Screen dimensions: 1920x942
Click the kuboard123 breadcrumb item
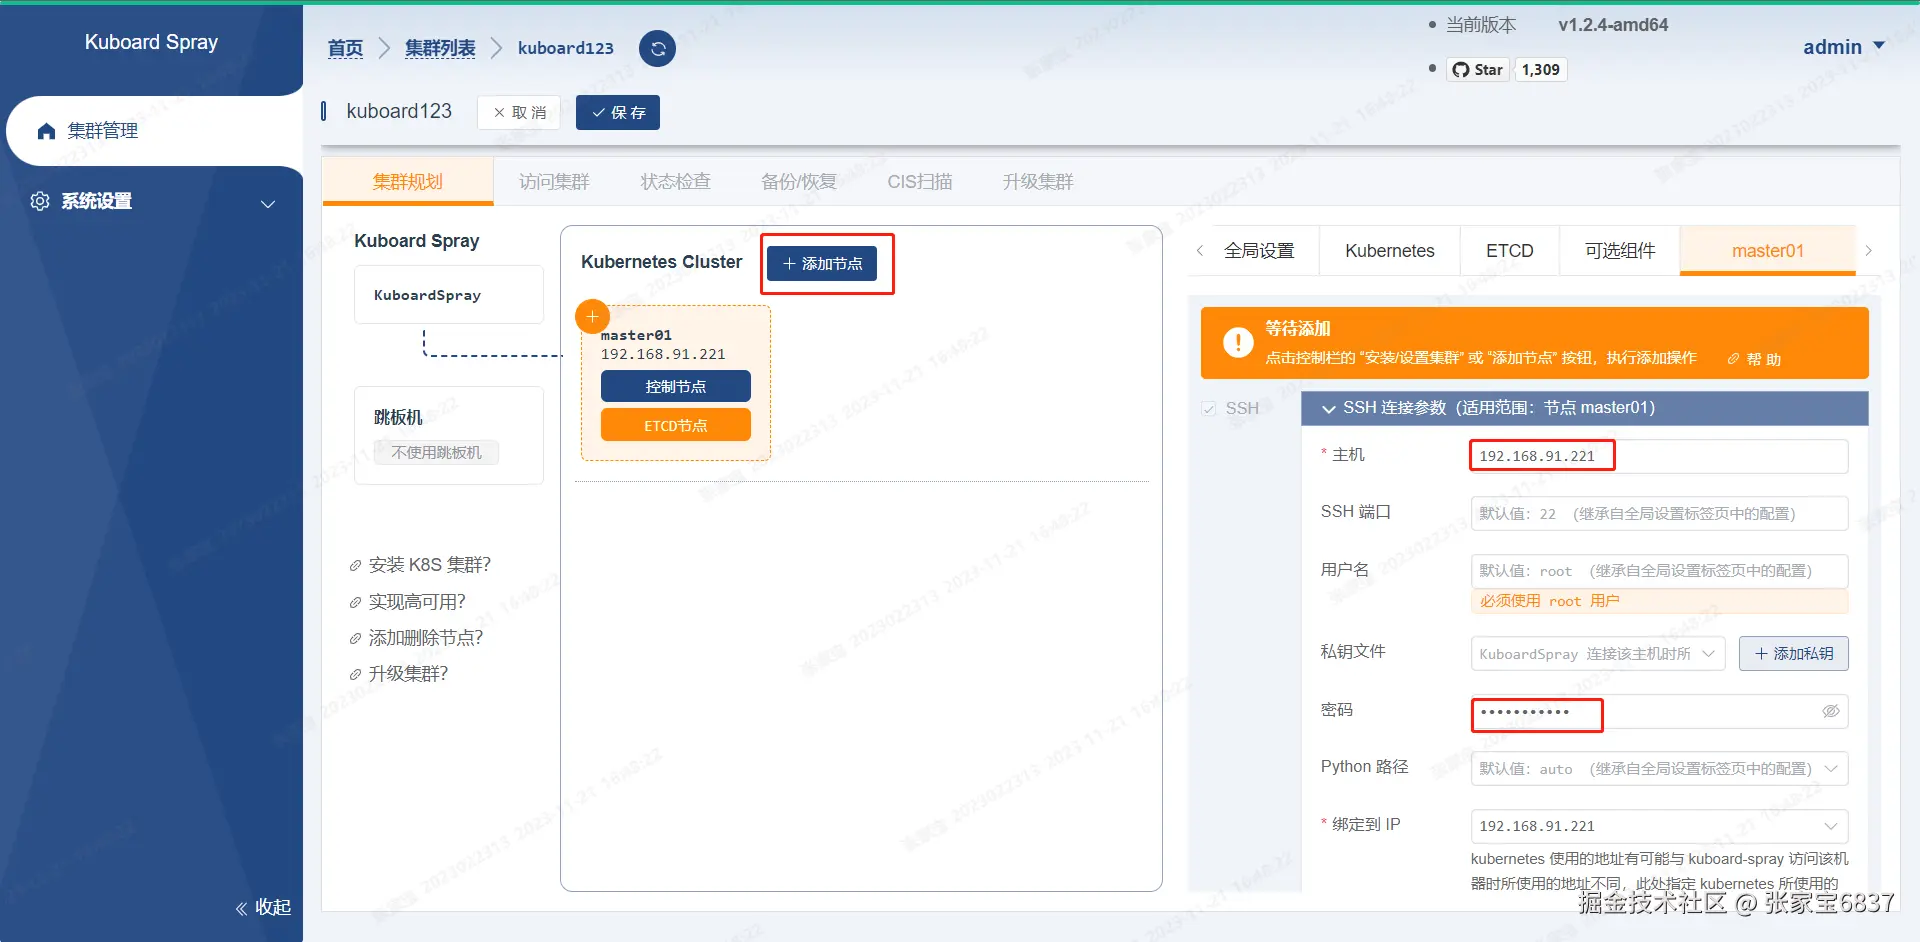click(566, 48)
